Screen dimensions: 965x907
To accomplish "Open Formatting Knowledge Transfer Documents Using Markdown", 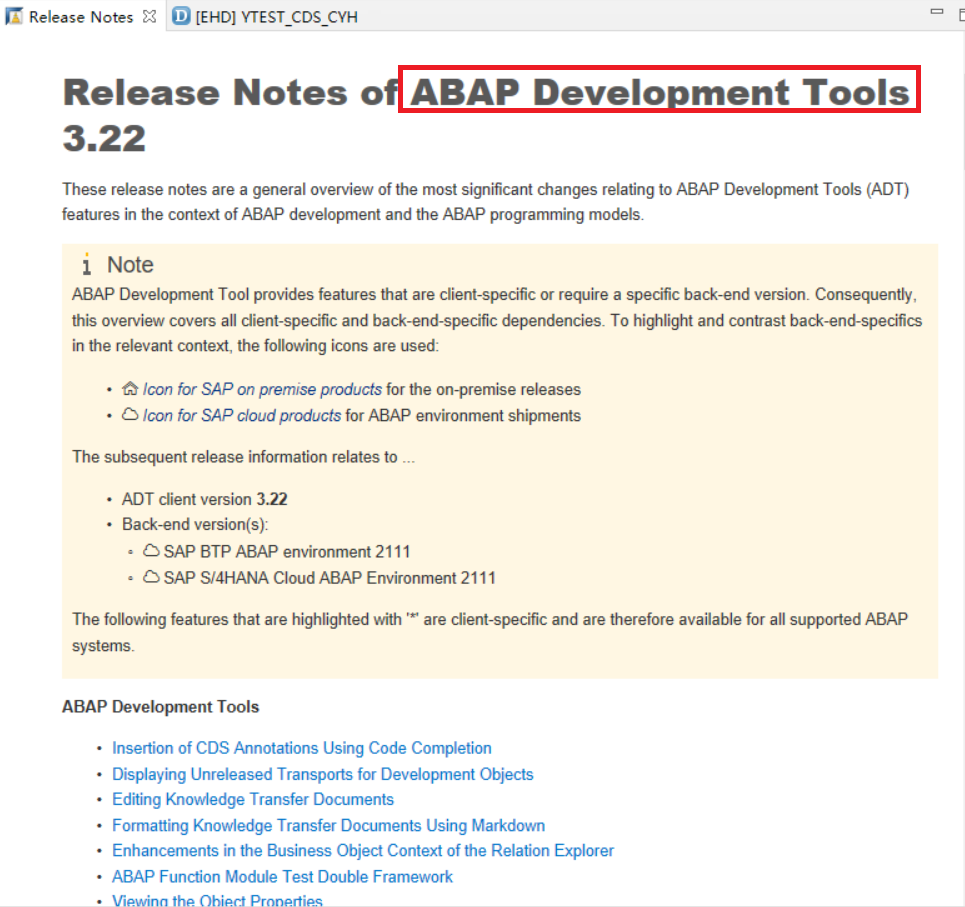I will (x=328, y=825).
